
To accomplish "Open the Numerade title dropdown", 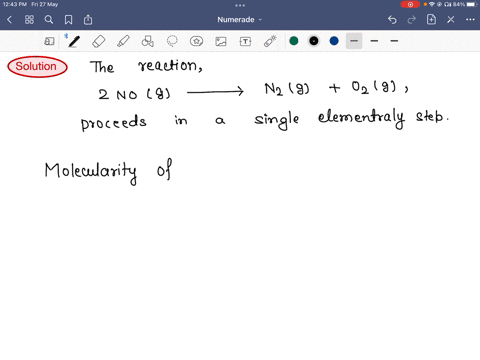I will click(240, 20).
